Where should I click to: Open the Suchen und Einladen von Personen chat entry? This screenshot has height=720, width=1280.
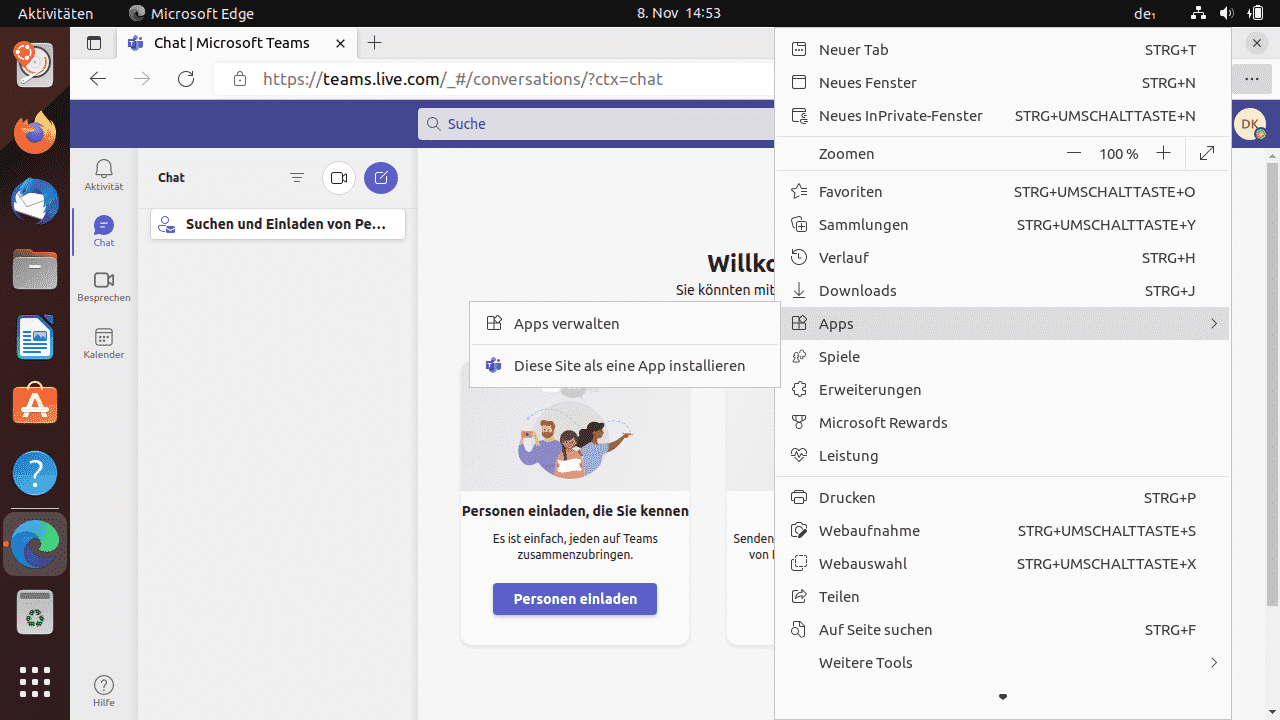pyautogui.click(x=278, y=224)
